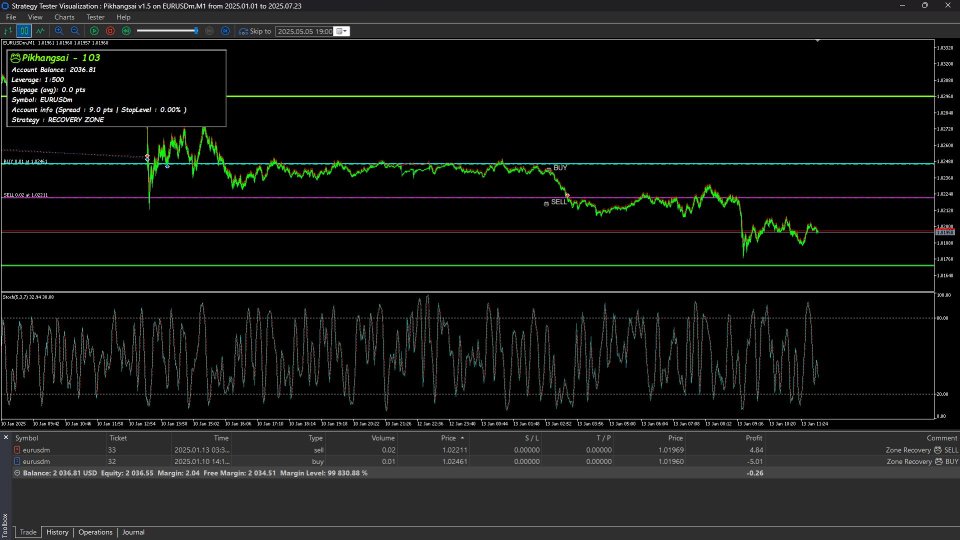Click the greyed scroll-back toolbar icon
Image resolution: width=960 pixels, height=540 pixels.
tap(209, 31)
